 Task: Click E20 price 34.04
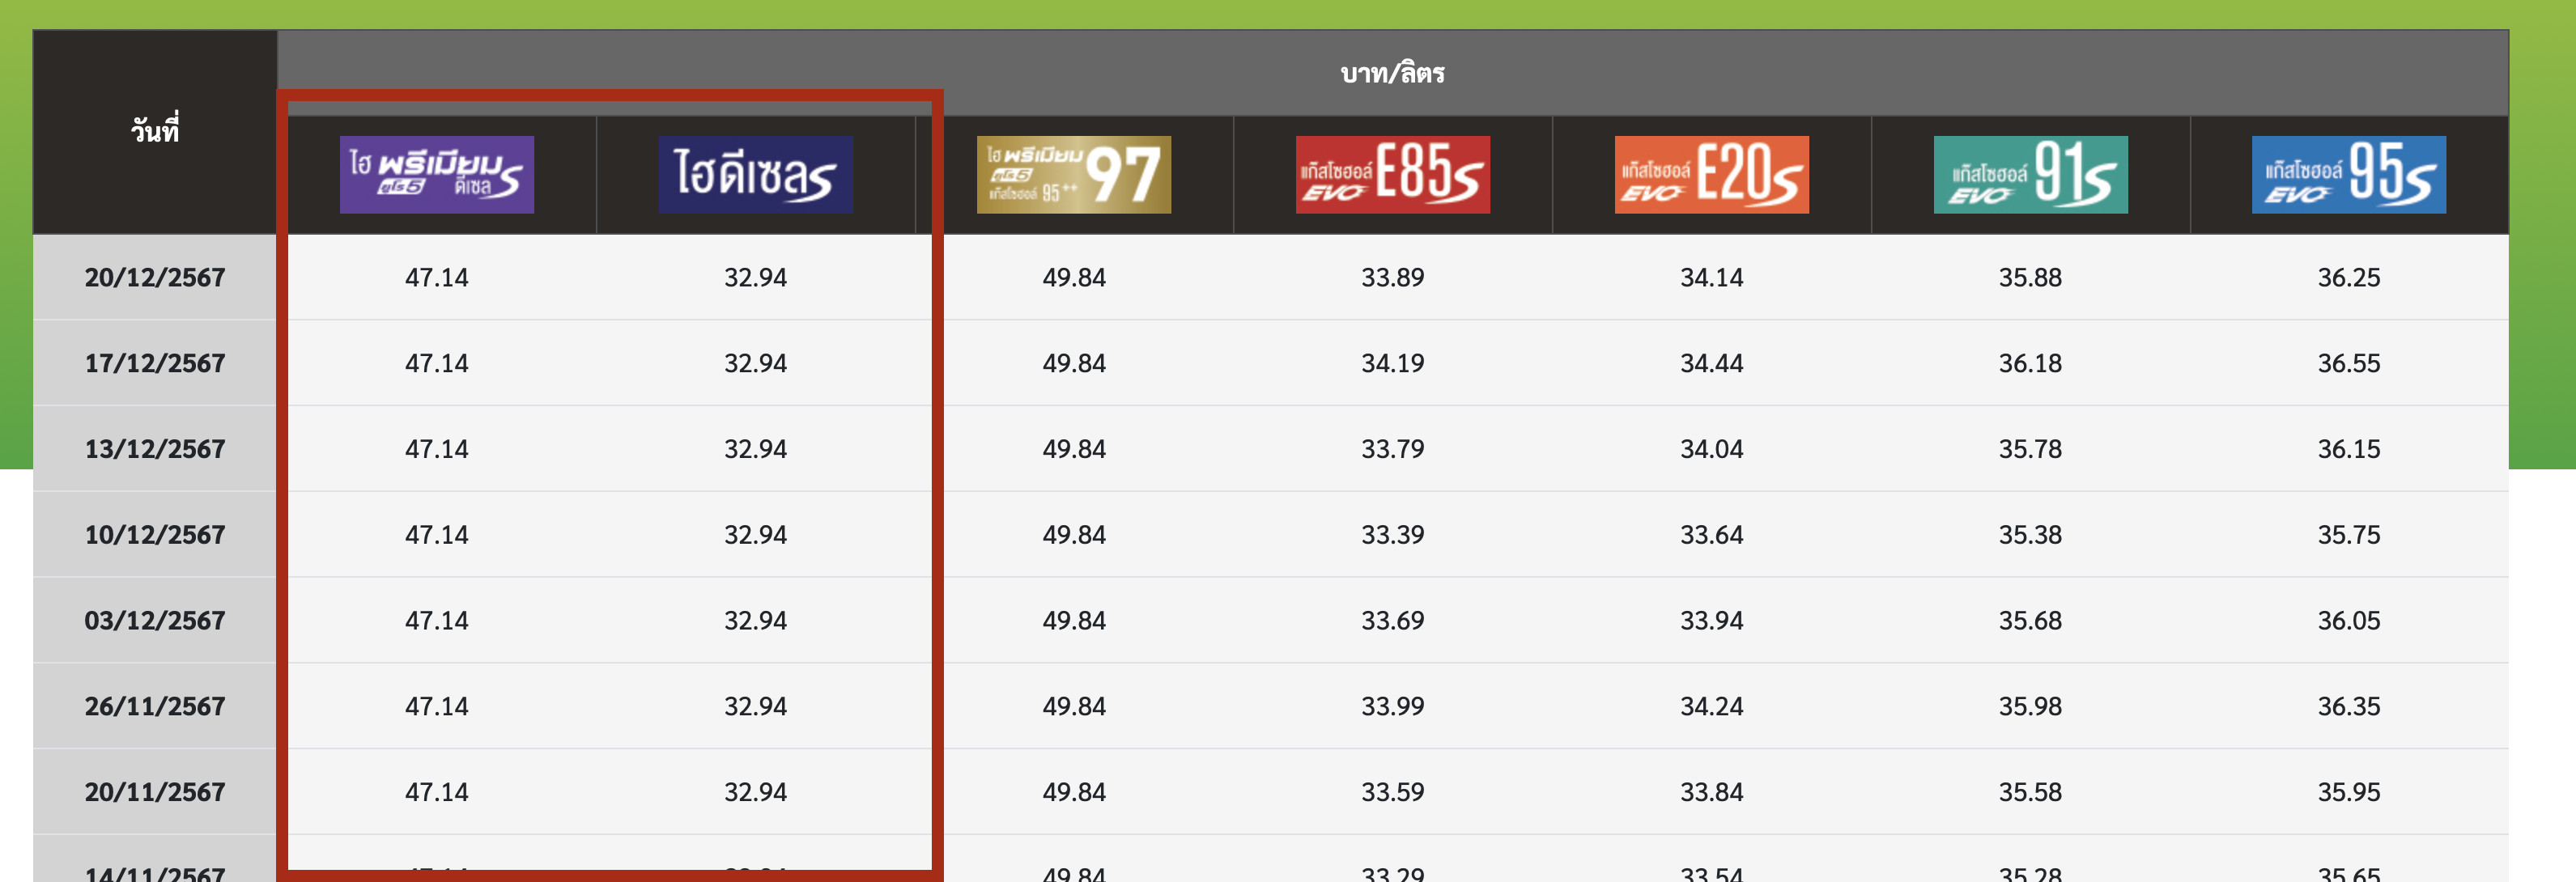[1711, 449]
